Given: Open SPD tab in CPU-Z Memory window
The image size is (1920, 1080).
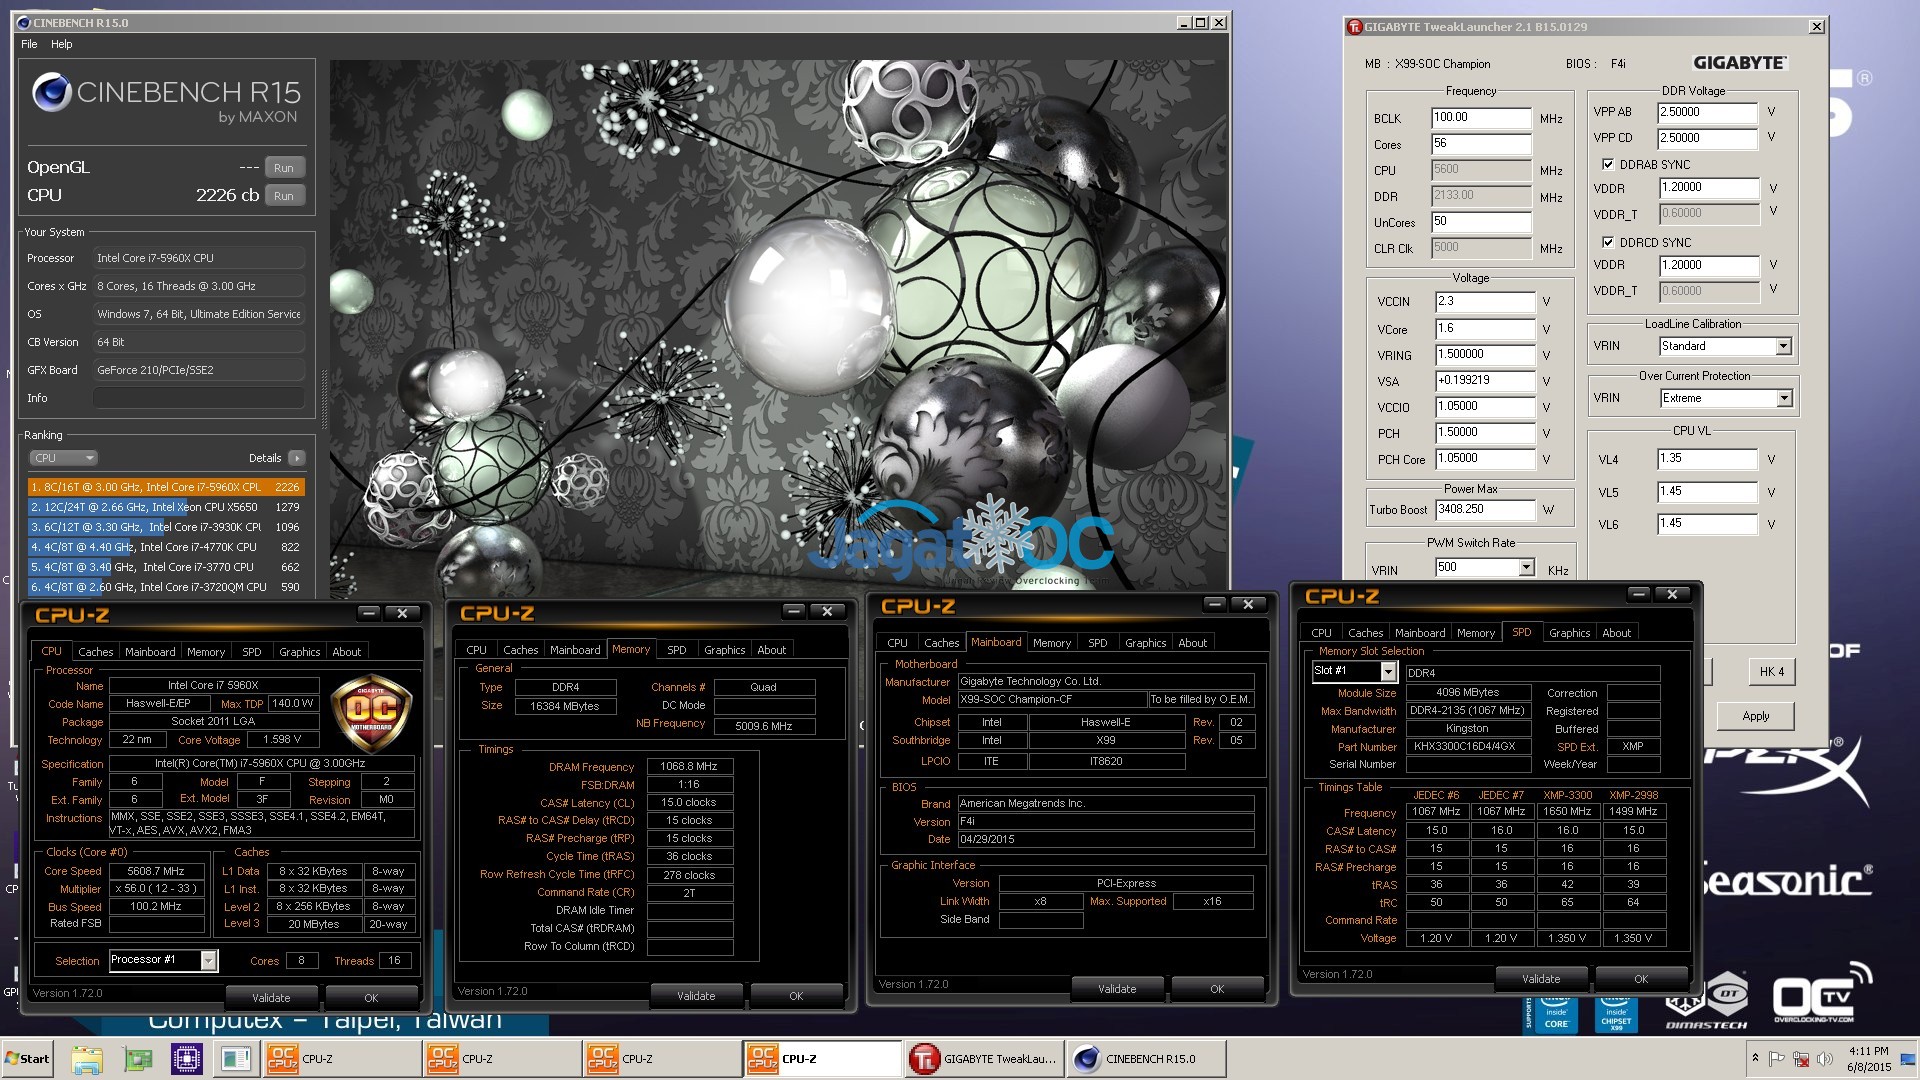Looking at the screenshot, I should pyautogui.click(x=677, y=649).
